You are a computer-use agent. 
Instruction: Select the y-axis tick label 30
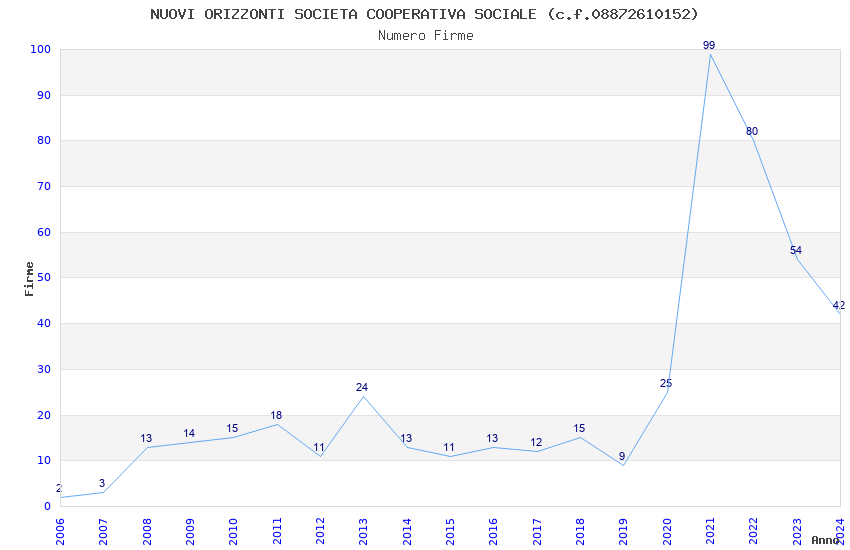pos(44,370)
